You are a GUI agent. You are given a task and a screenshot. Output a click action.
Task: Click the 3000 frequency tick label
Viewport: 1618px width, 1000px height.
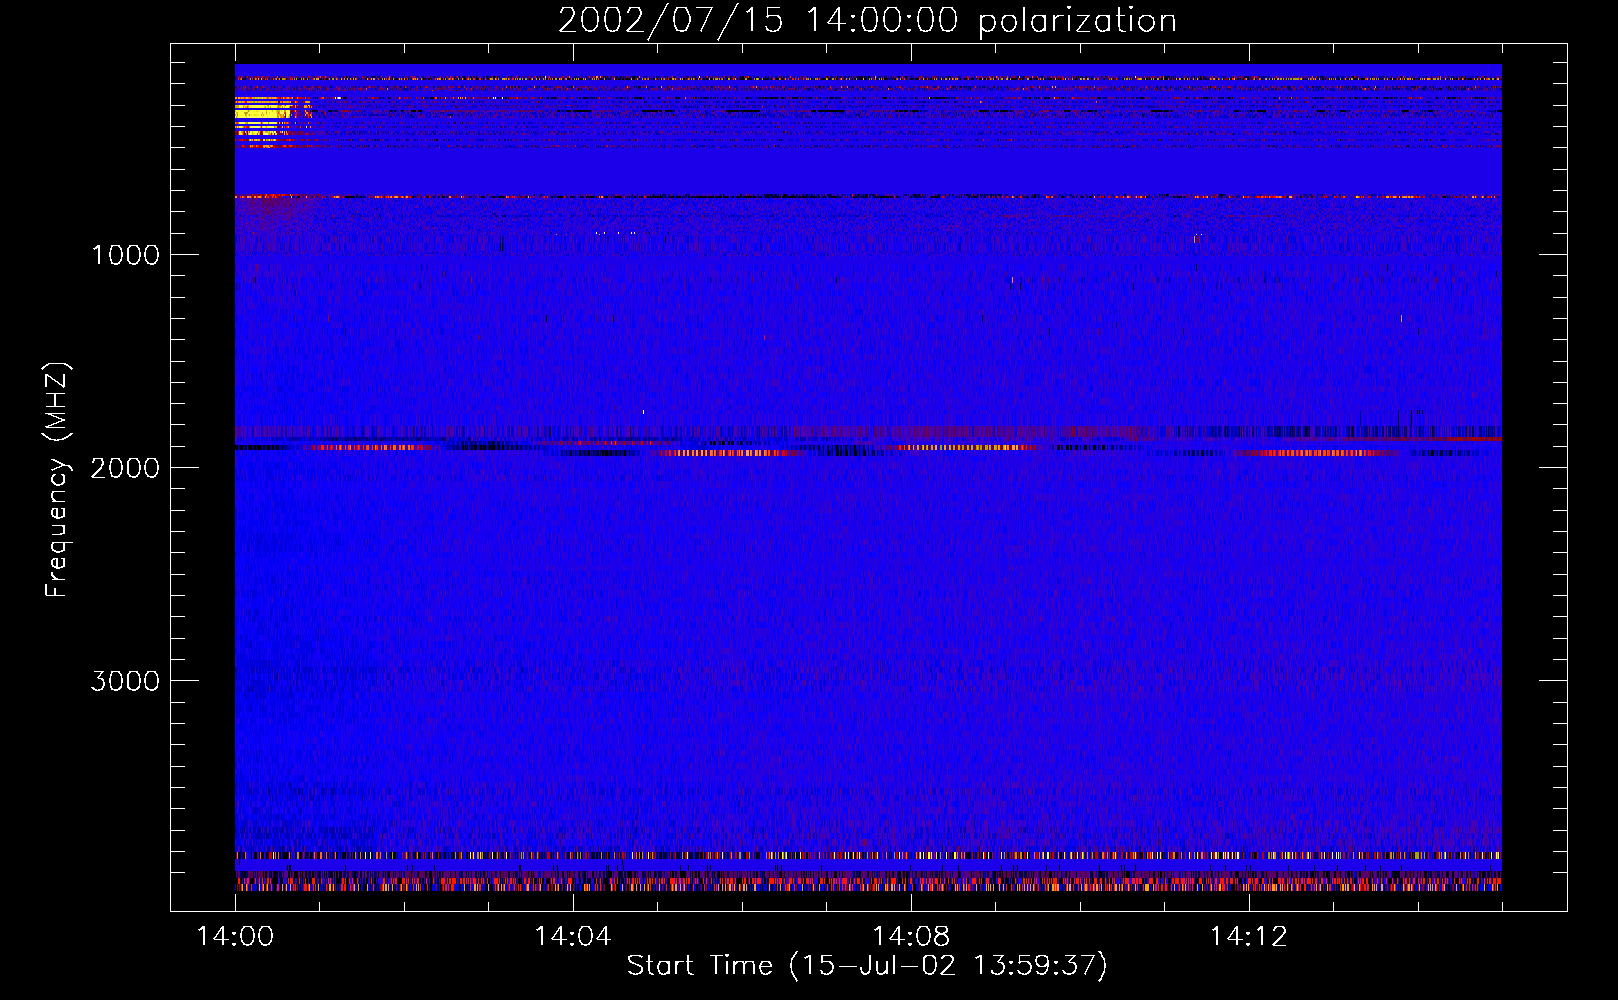[x=125, y=681]
